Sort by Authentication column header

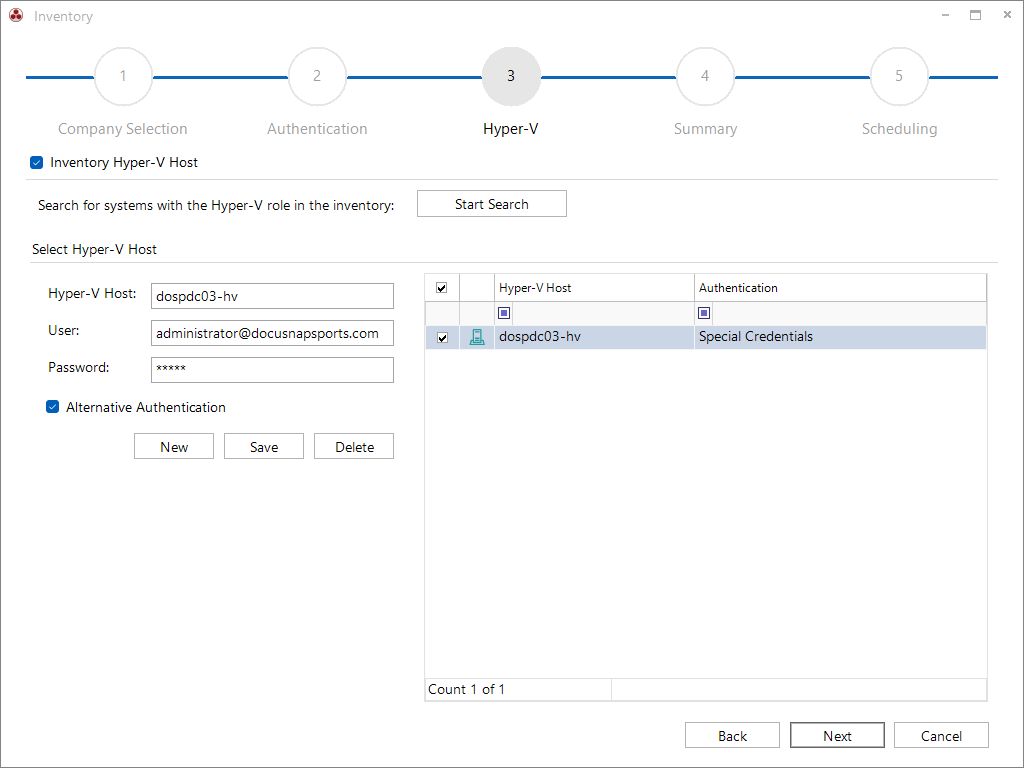coord(840,288)
